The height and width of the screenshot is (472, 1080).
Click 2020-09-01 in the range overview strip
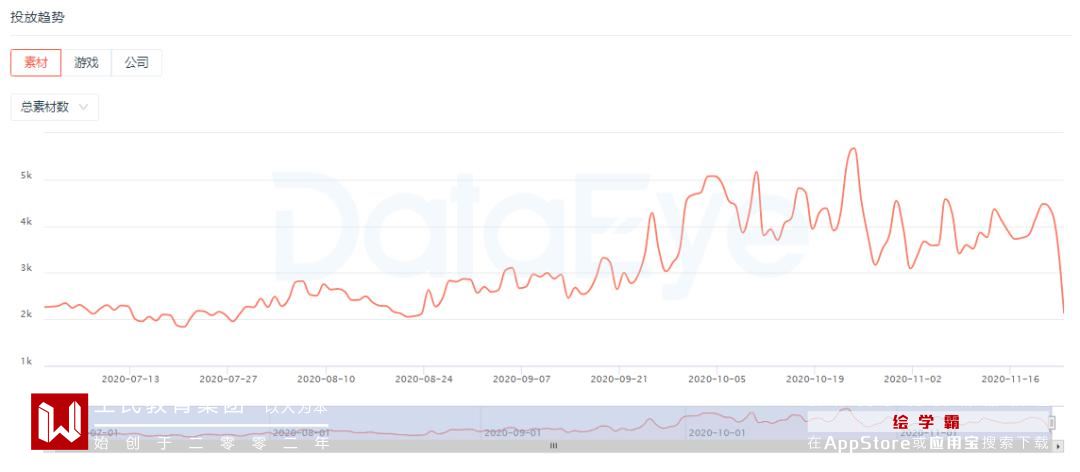[511, 433]
